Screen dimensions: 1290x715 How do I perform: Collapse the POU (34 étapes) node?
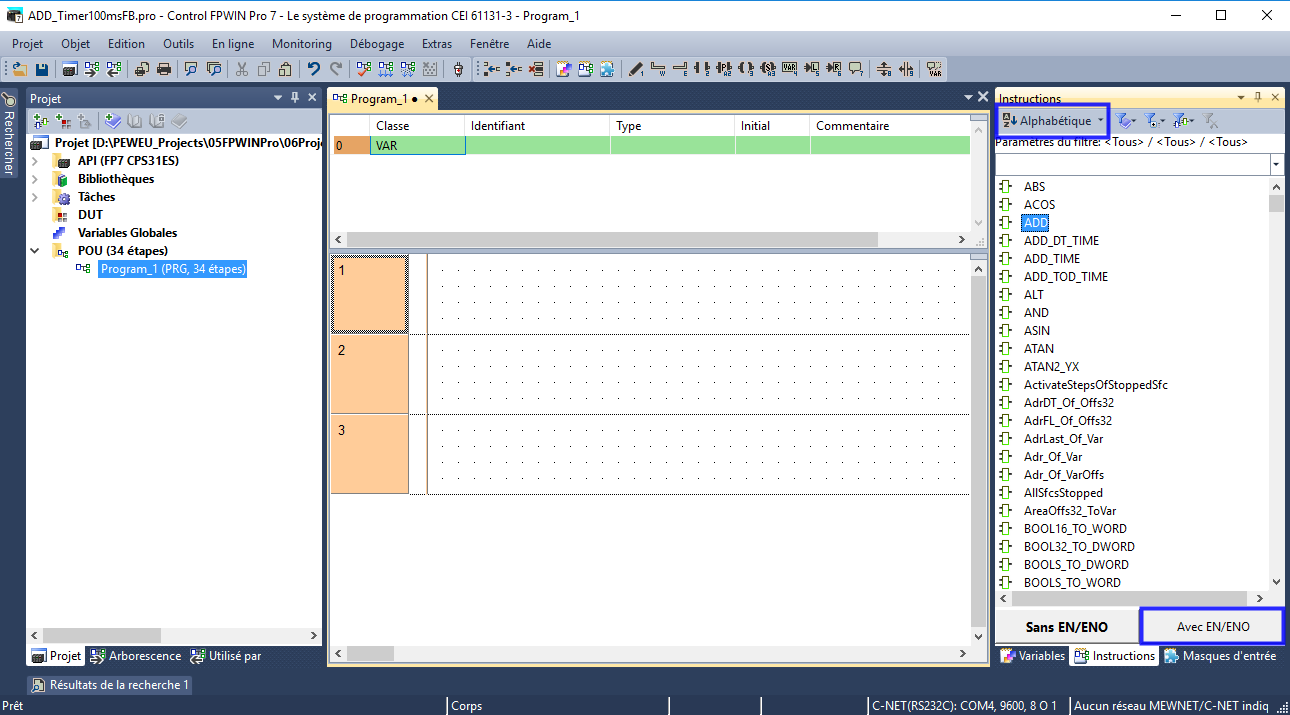click(35, 251)
